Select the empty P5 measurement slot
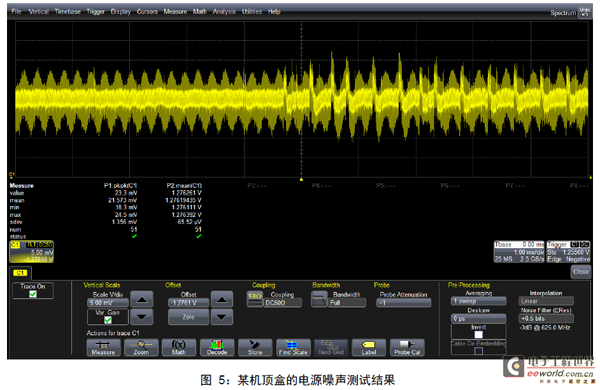Viewport: 600px width, 390px height. pos(385,186)
